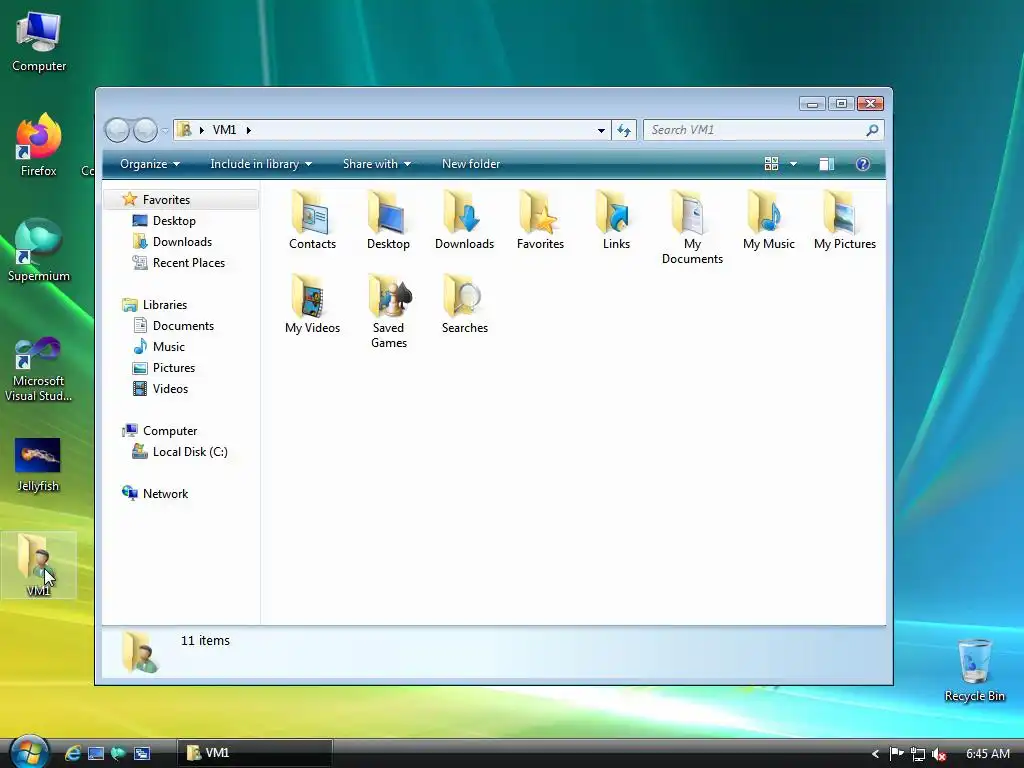Viewport: 1024px width, 768px height.
Task: Select the Firefox desktop shortcut
Action: point(39,145)
